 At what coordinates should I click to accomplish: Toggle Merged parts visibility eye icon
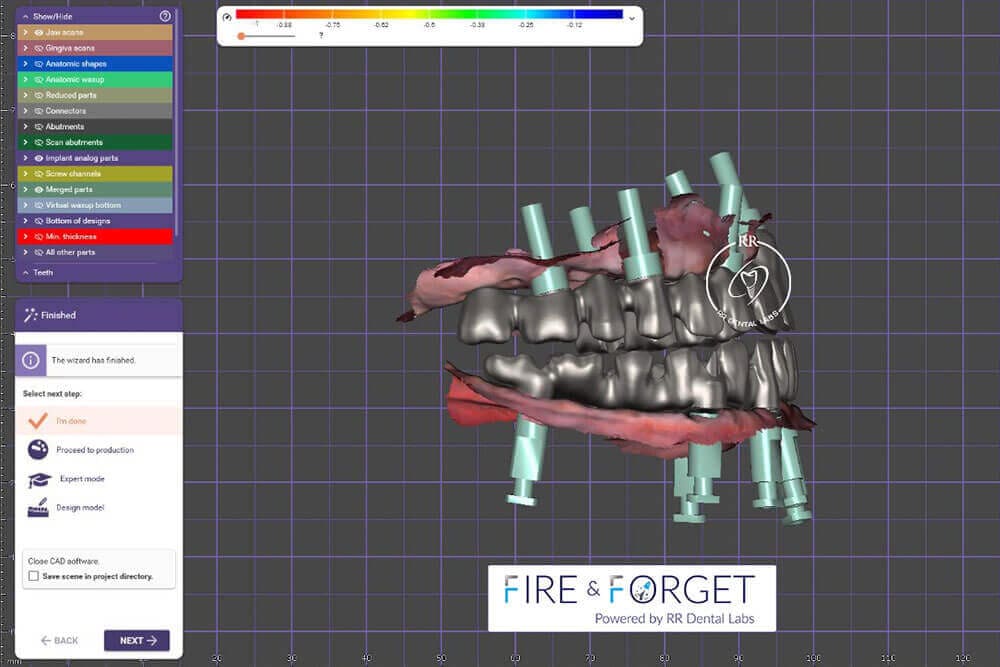(x=39, y=189)
